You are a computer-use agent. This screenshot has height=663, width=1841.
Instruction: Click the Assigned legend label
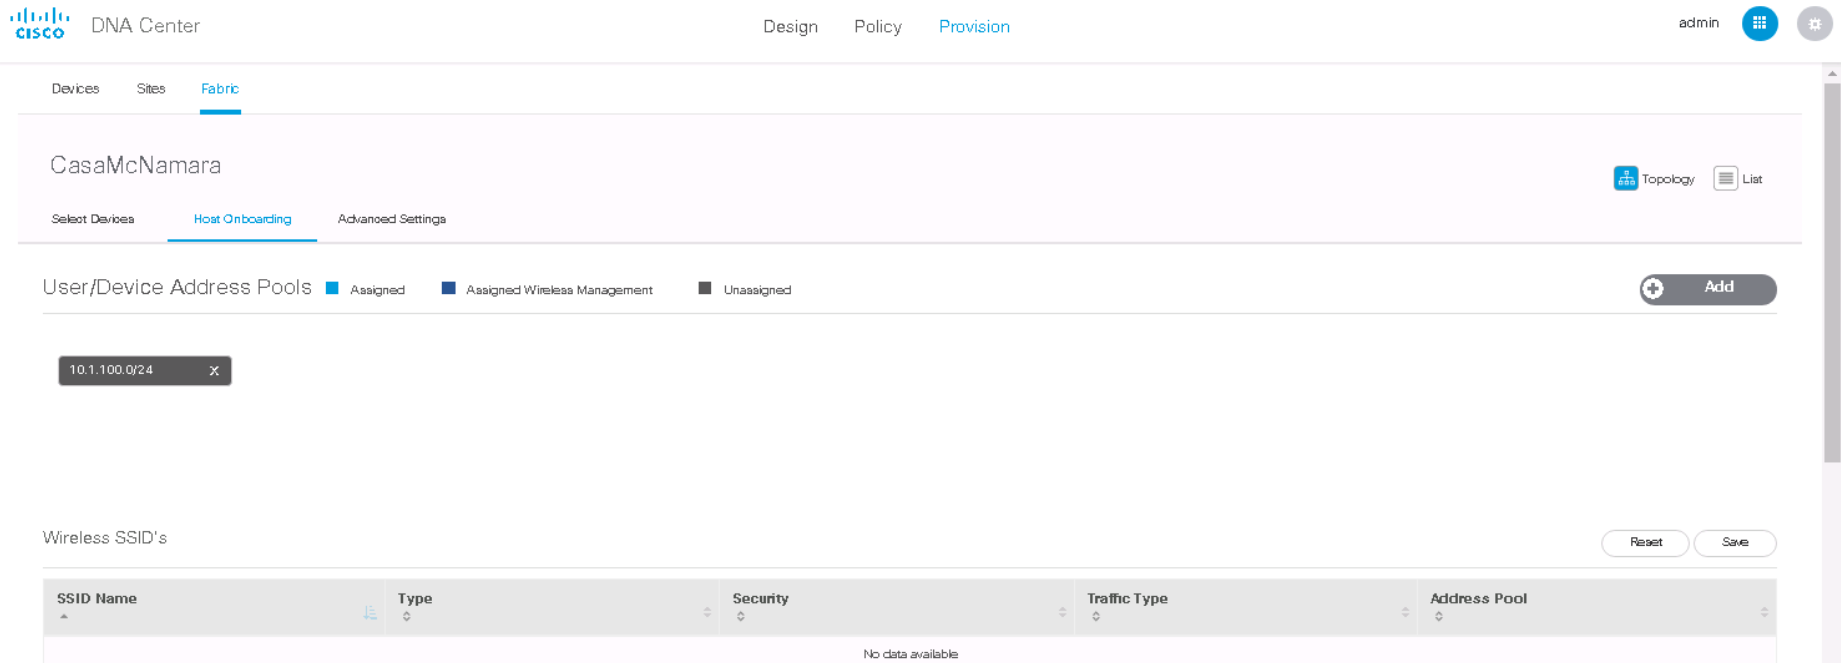(377, 290)
